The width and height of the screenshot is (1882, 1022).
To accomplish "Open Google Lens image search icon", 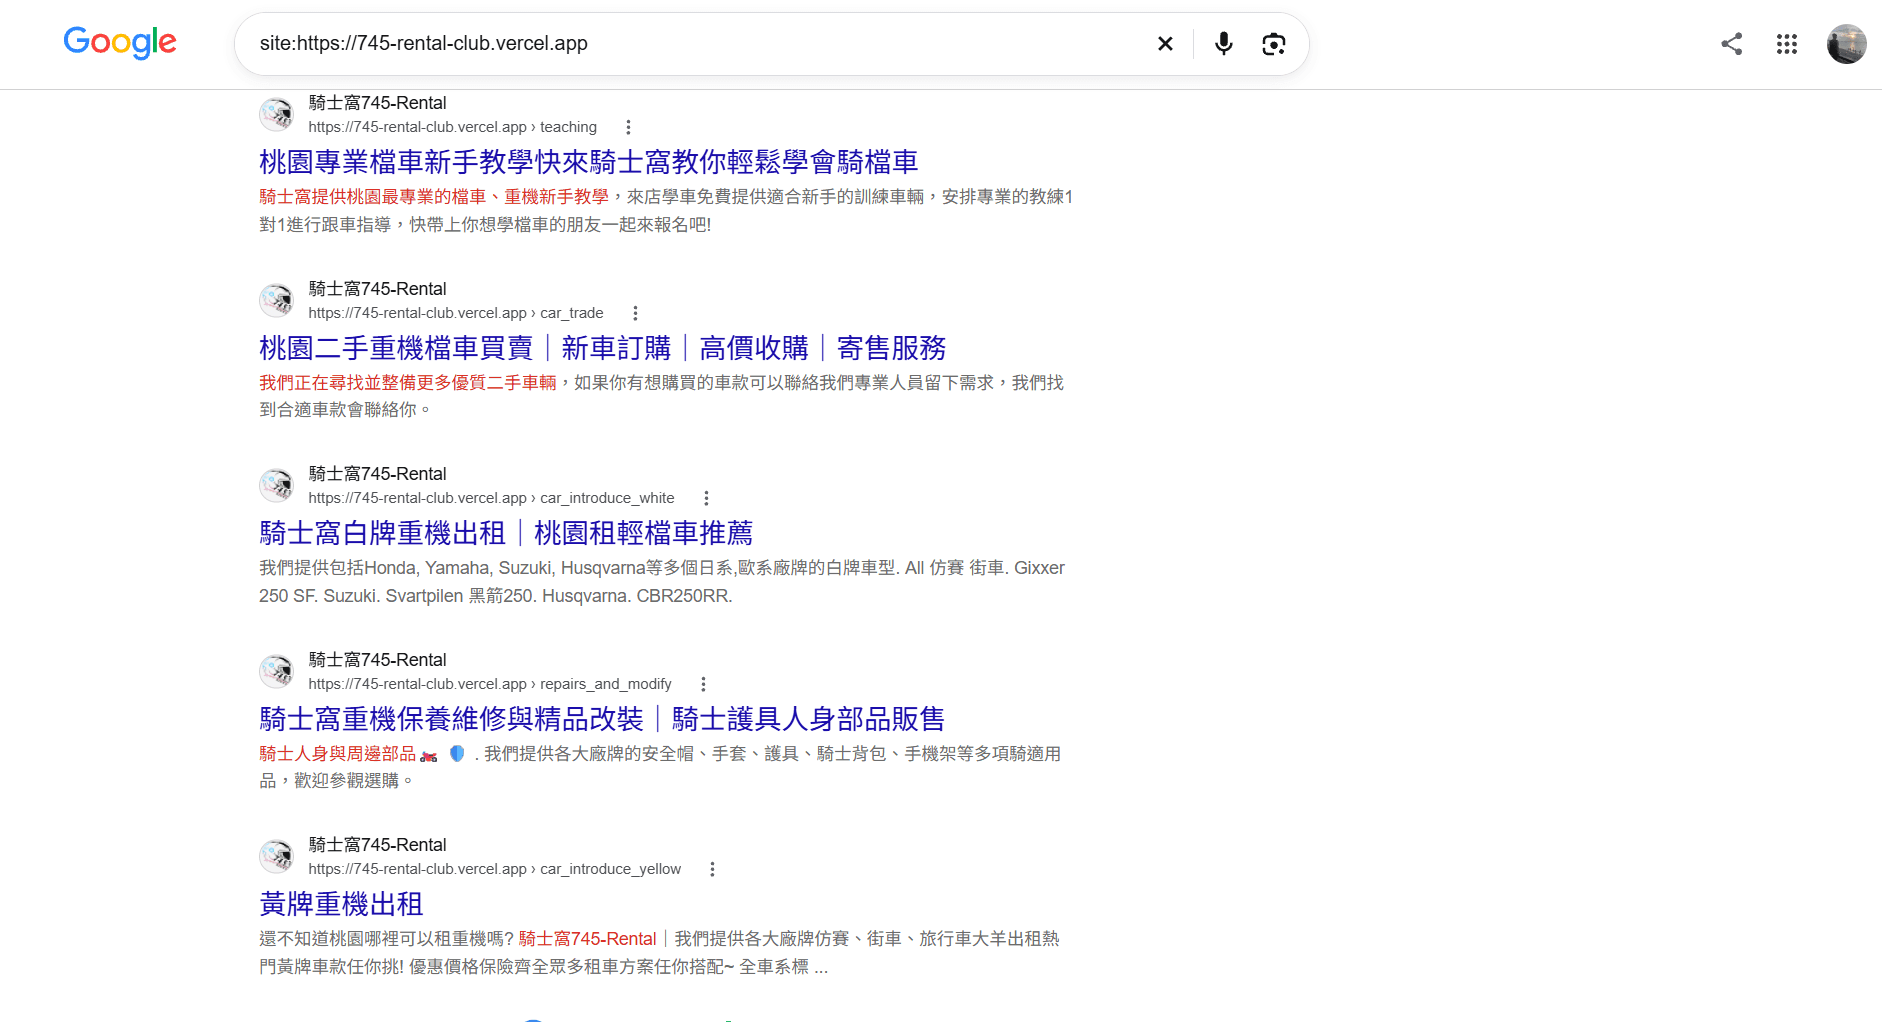I will click(x=1273, y=44).
